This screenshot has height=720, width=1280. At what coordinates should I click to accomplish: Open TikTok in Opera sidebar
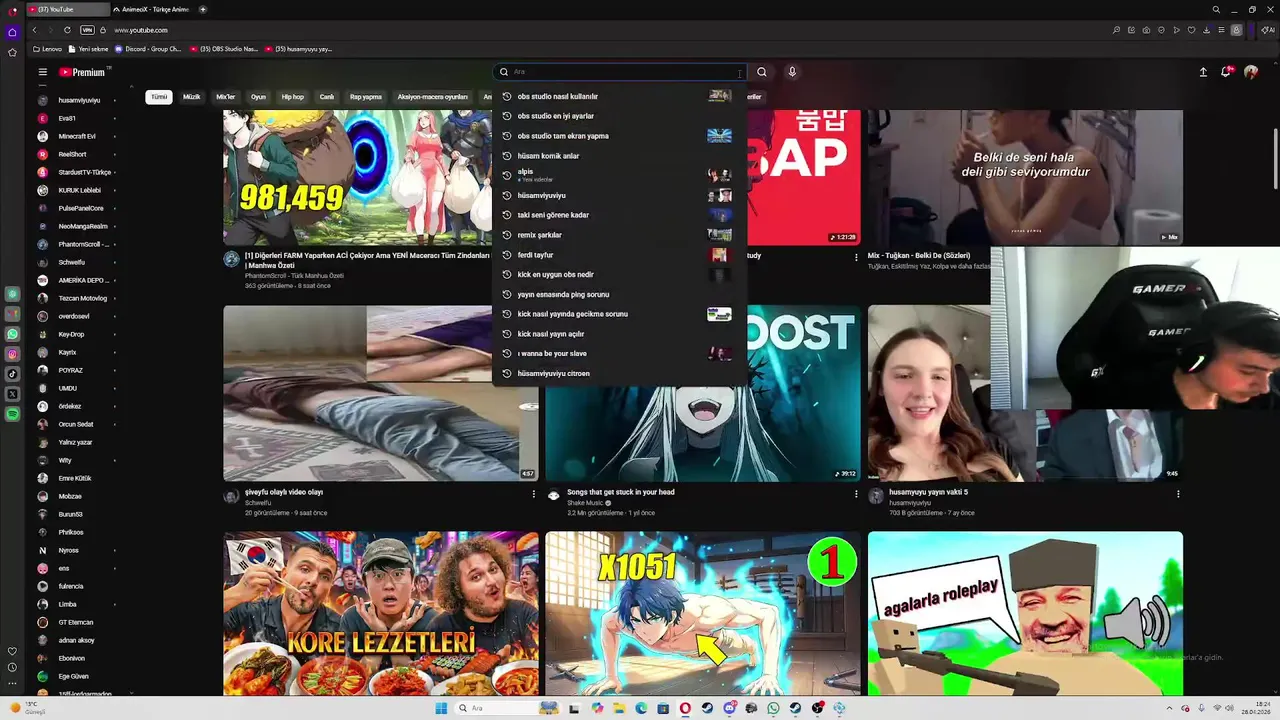point(12,374)
